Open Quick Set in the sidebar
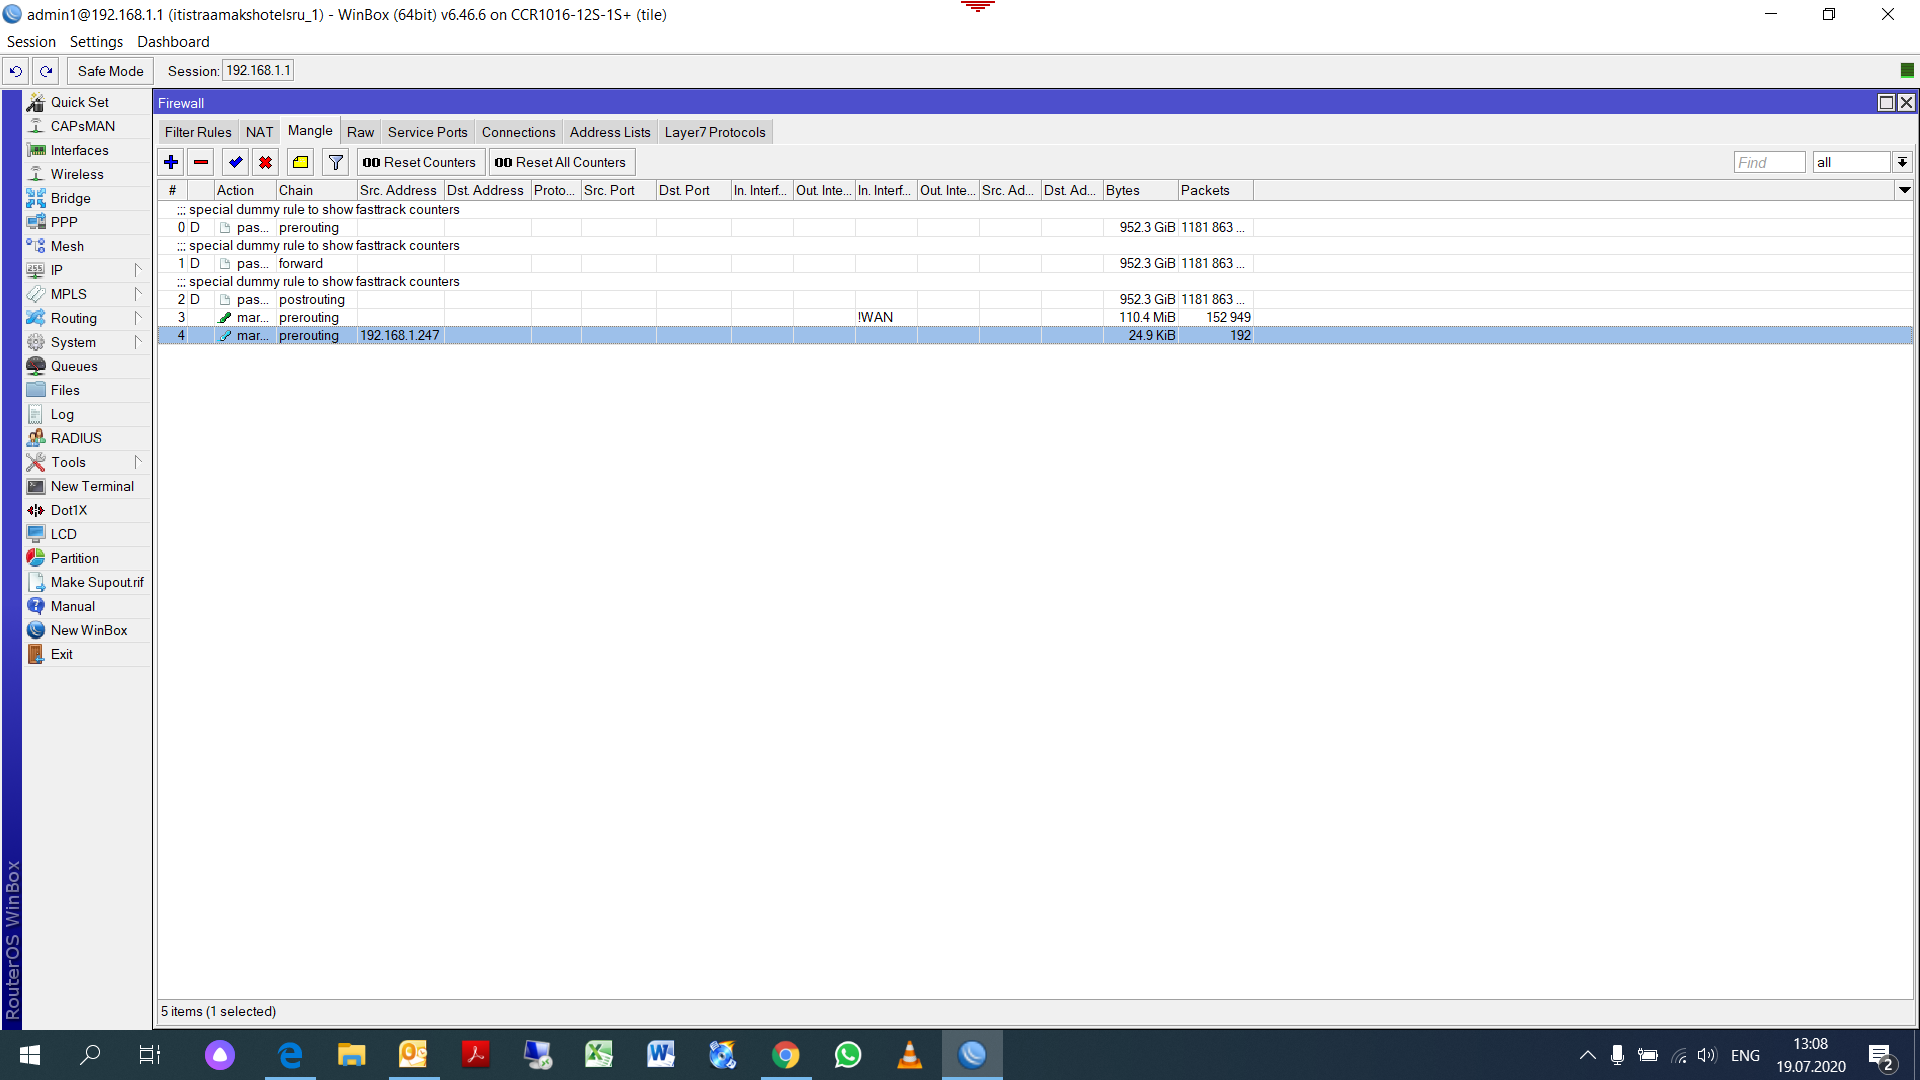 click(x=87, y=102)
